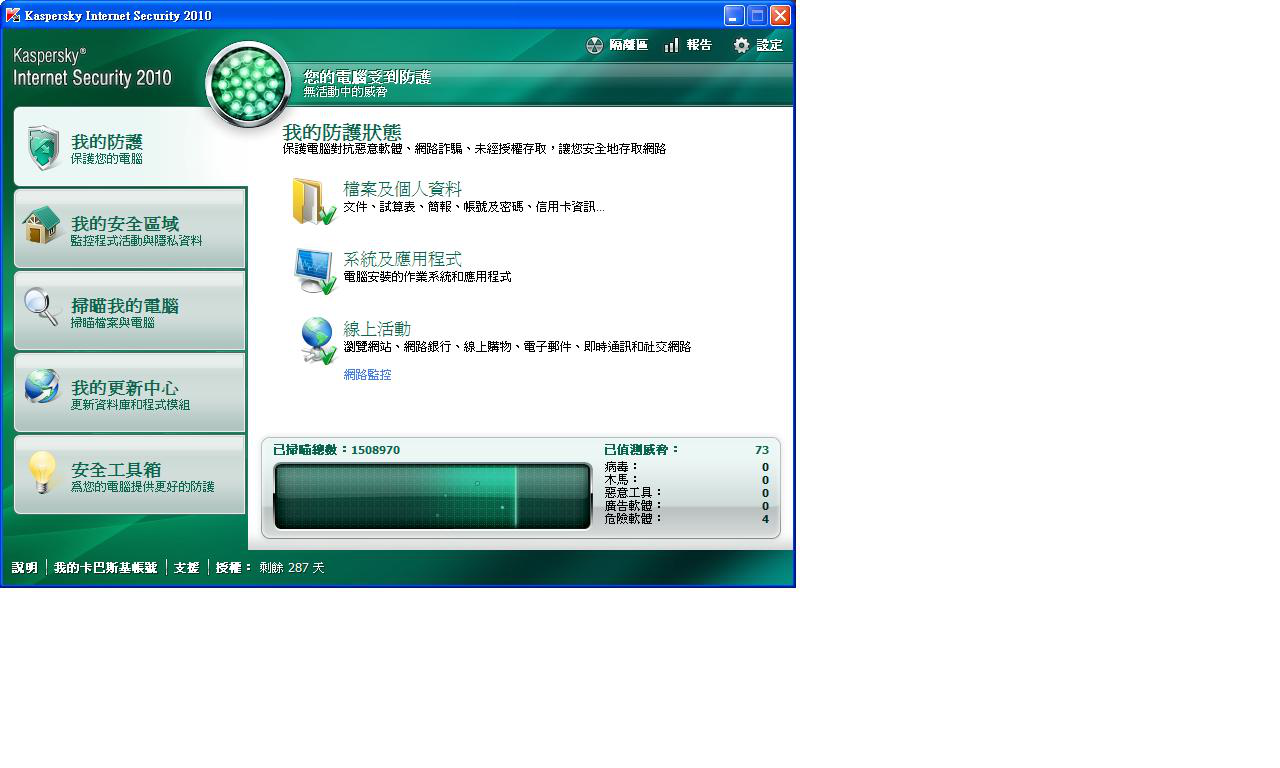
Task: Open the 設定 gear icon
Action: pos(741,45)
